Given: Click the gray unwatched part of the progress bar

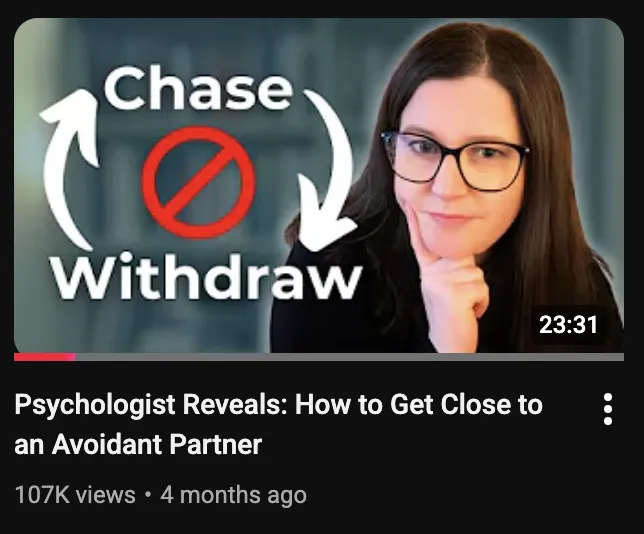Looking at the screenshot, I should click(349, 357).
